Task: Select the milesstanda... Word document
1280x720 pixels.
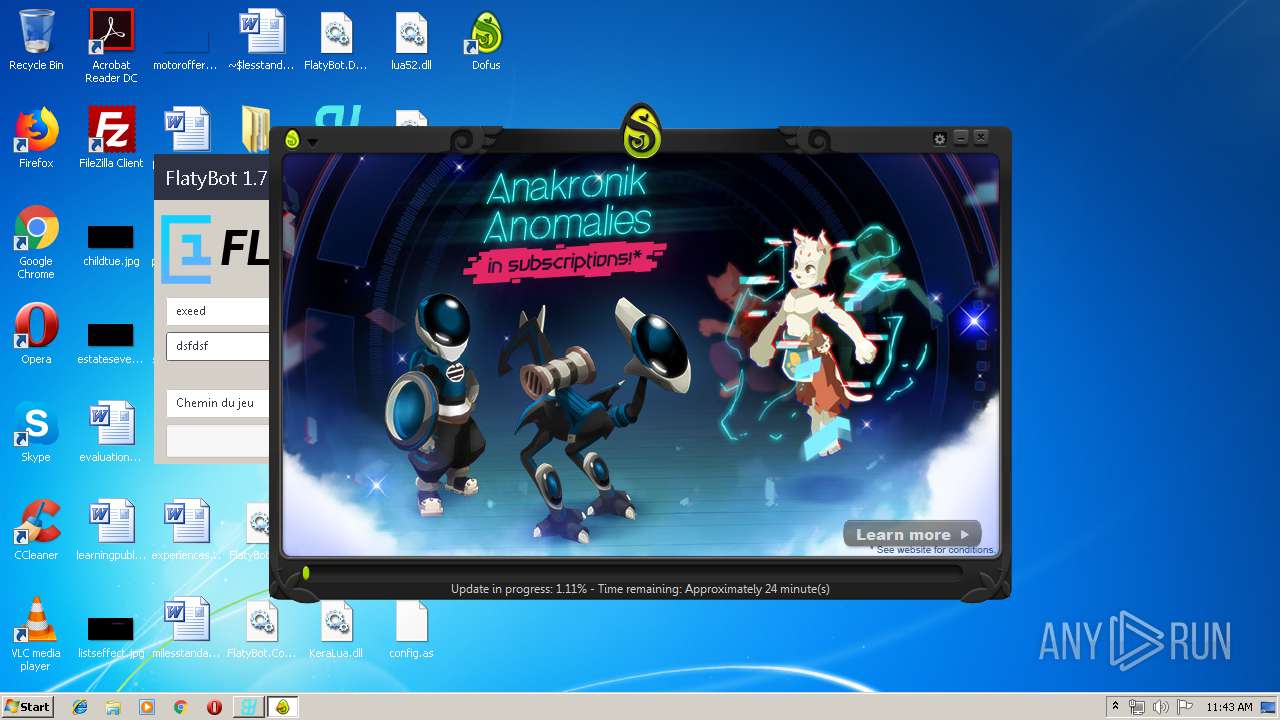Action: [185, 628]
